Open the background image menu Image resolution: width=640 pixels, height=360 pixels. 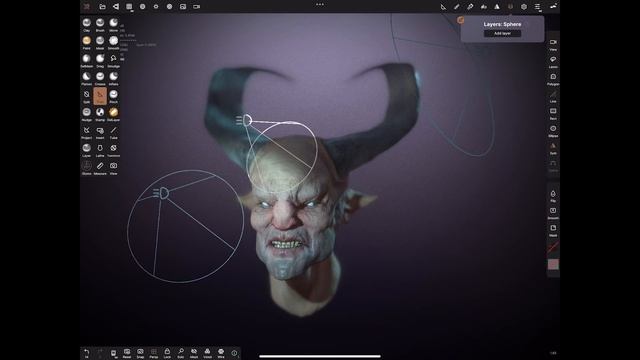(x=183, y=7)
